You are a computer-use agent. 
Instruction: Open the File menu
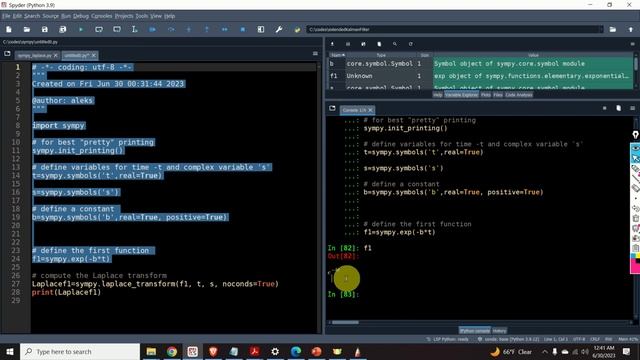(6, 16)
